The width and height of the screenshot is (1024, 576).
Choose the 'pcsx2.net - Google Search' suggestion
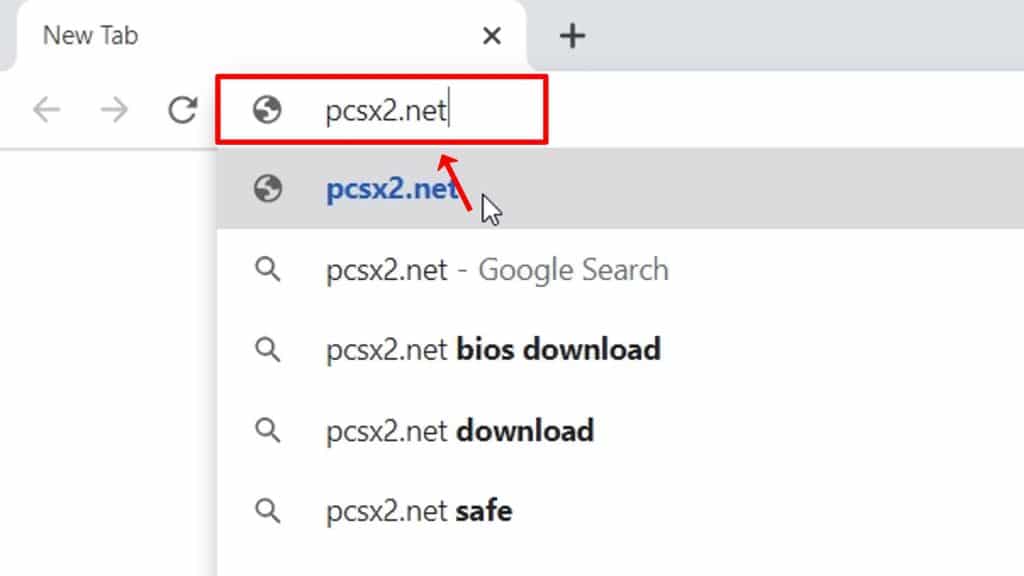coord(497,270)
